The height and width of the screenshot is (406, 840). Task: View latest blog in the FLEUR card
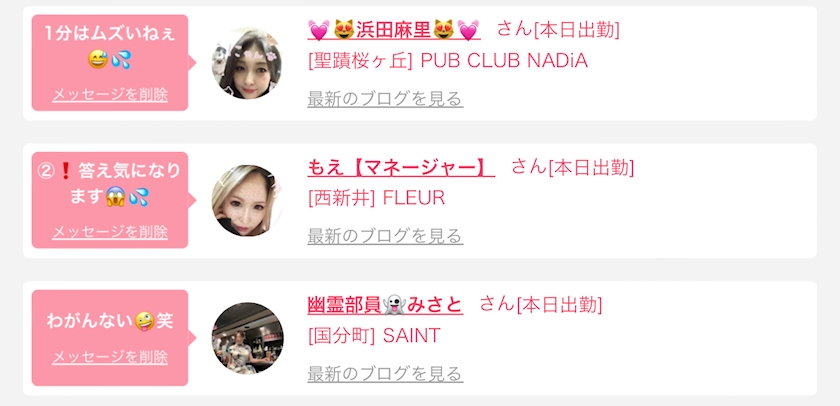point(385,236)
